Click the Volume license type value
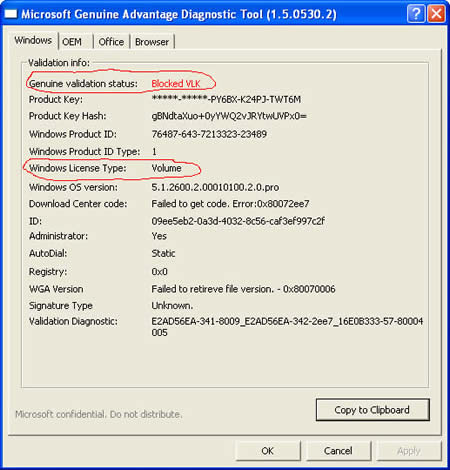Viewport: 450px width, 470px height. 166,168
